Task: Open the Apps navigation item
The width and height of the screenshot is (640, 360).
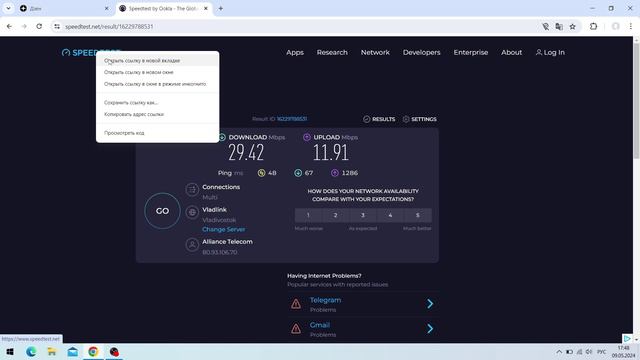Action: point(295,52)
